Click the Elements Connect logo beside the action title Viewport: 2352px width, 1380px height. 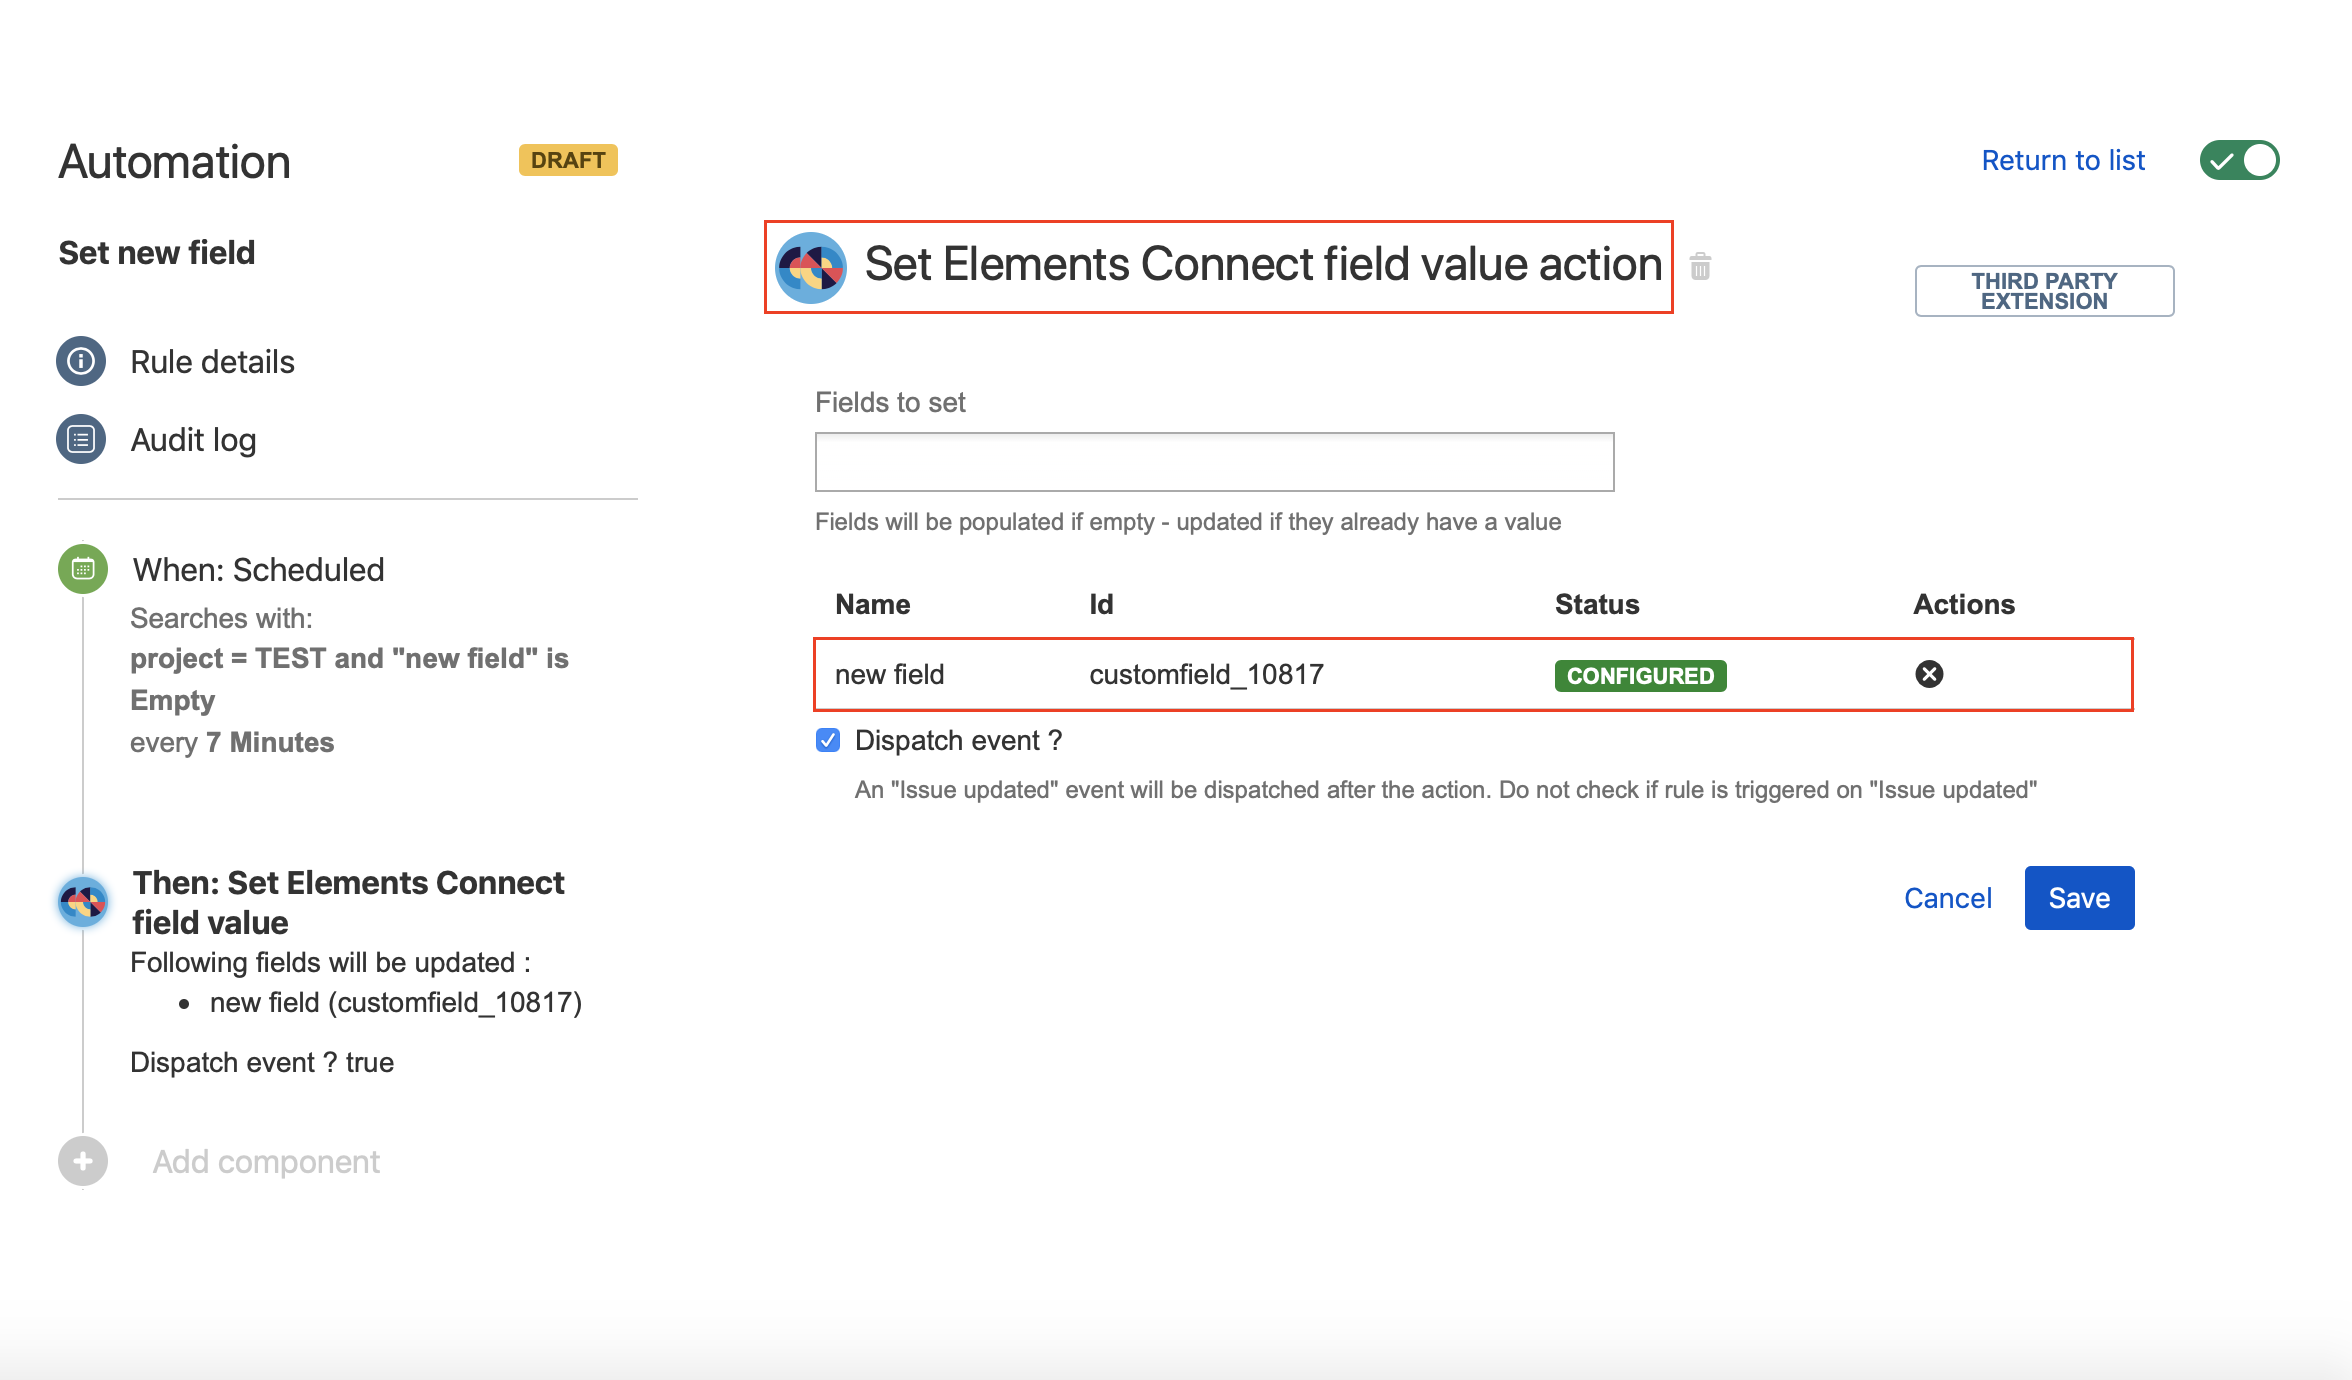(812, 266)
